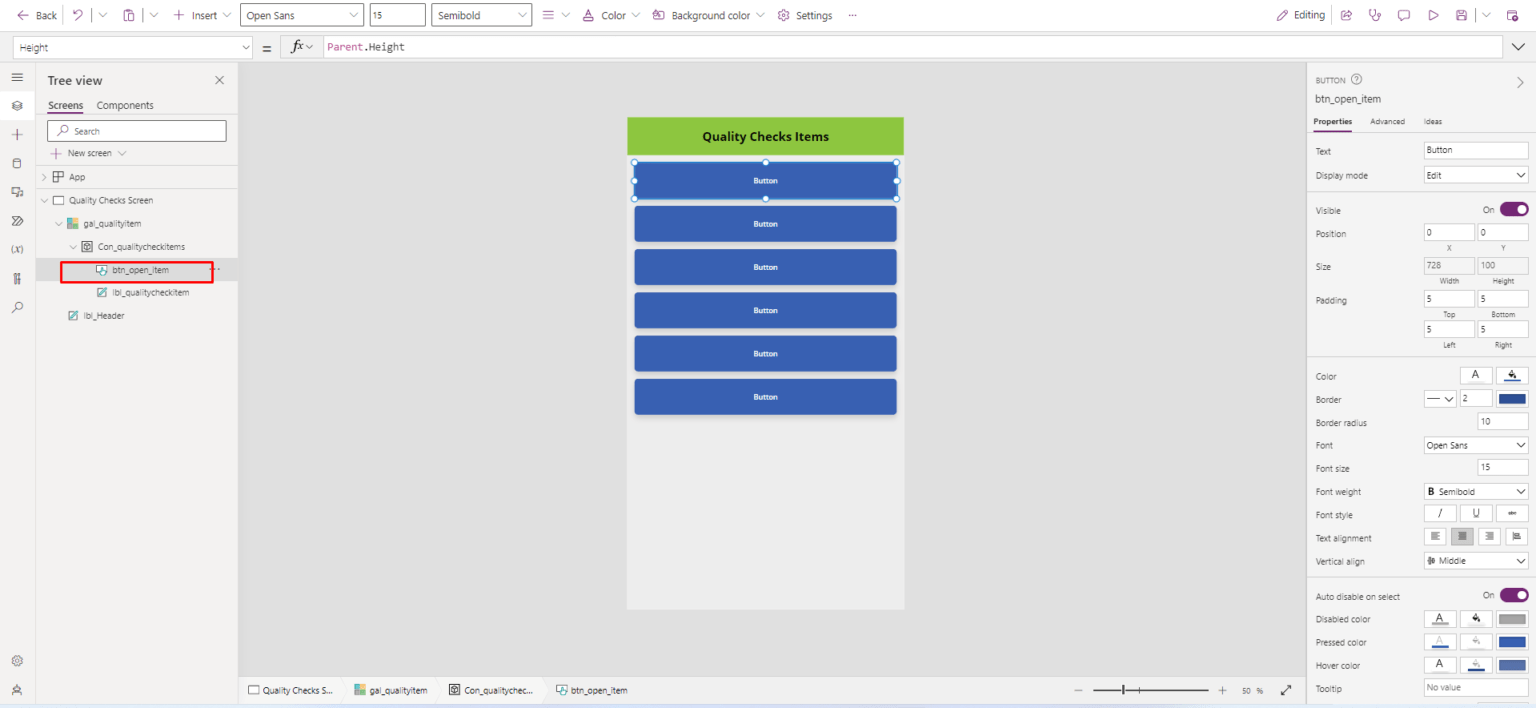Click New screen in Tree view
This screenshot has height=708, width=1536.
[88, 152]
